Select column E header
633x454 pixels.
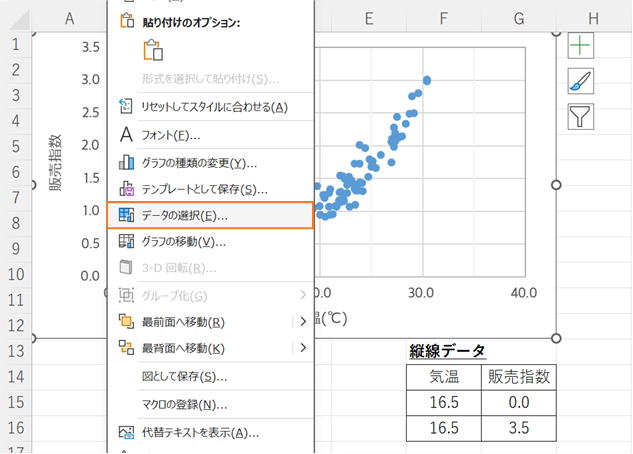369,19
